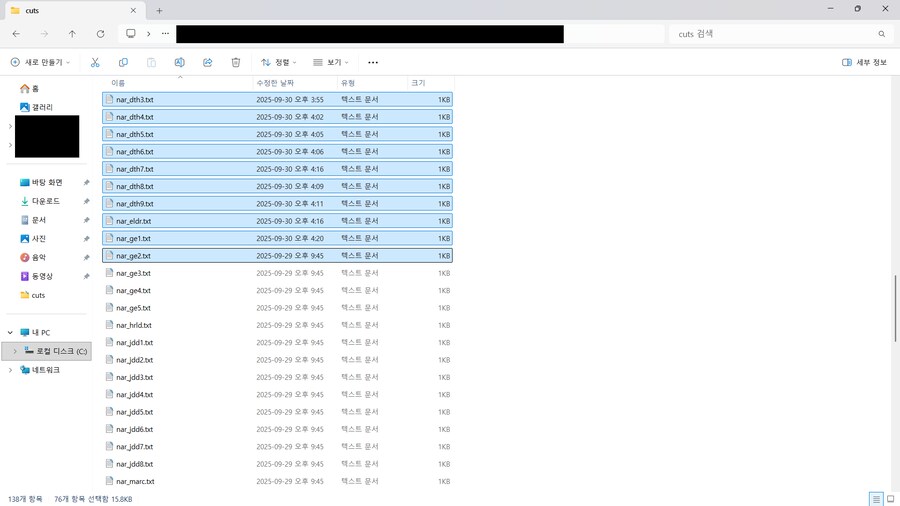Click the Delete trash icon
Screen dimensions: 900x506
pos(236,62)
